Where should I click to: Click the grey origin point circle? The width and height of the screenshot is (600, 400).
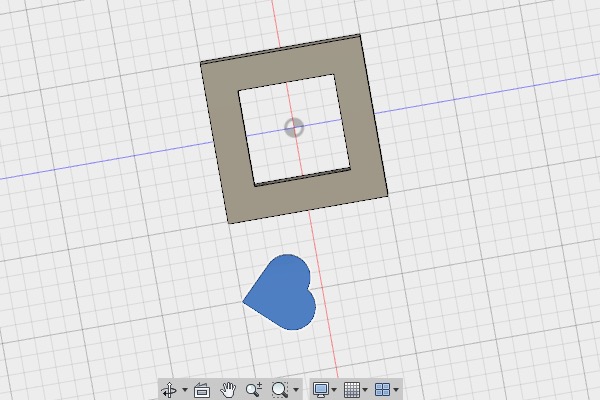pyautogui.click(x=294, y=128)
